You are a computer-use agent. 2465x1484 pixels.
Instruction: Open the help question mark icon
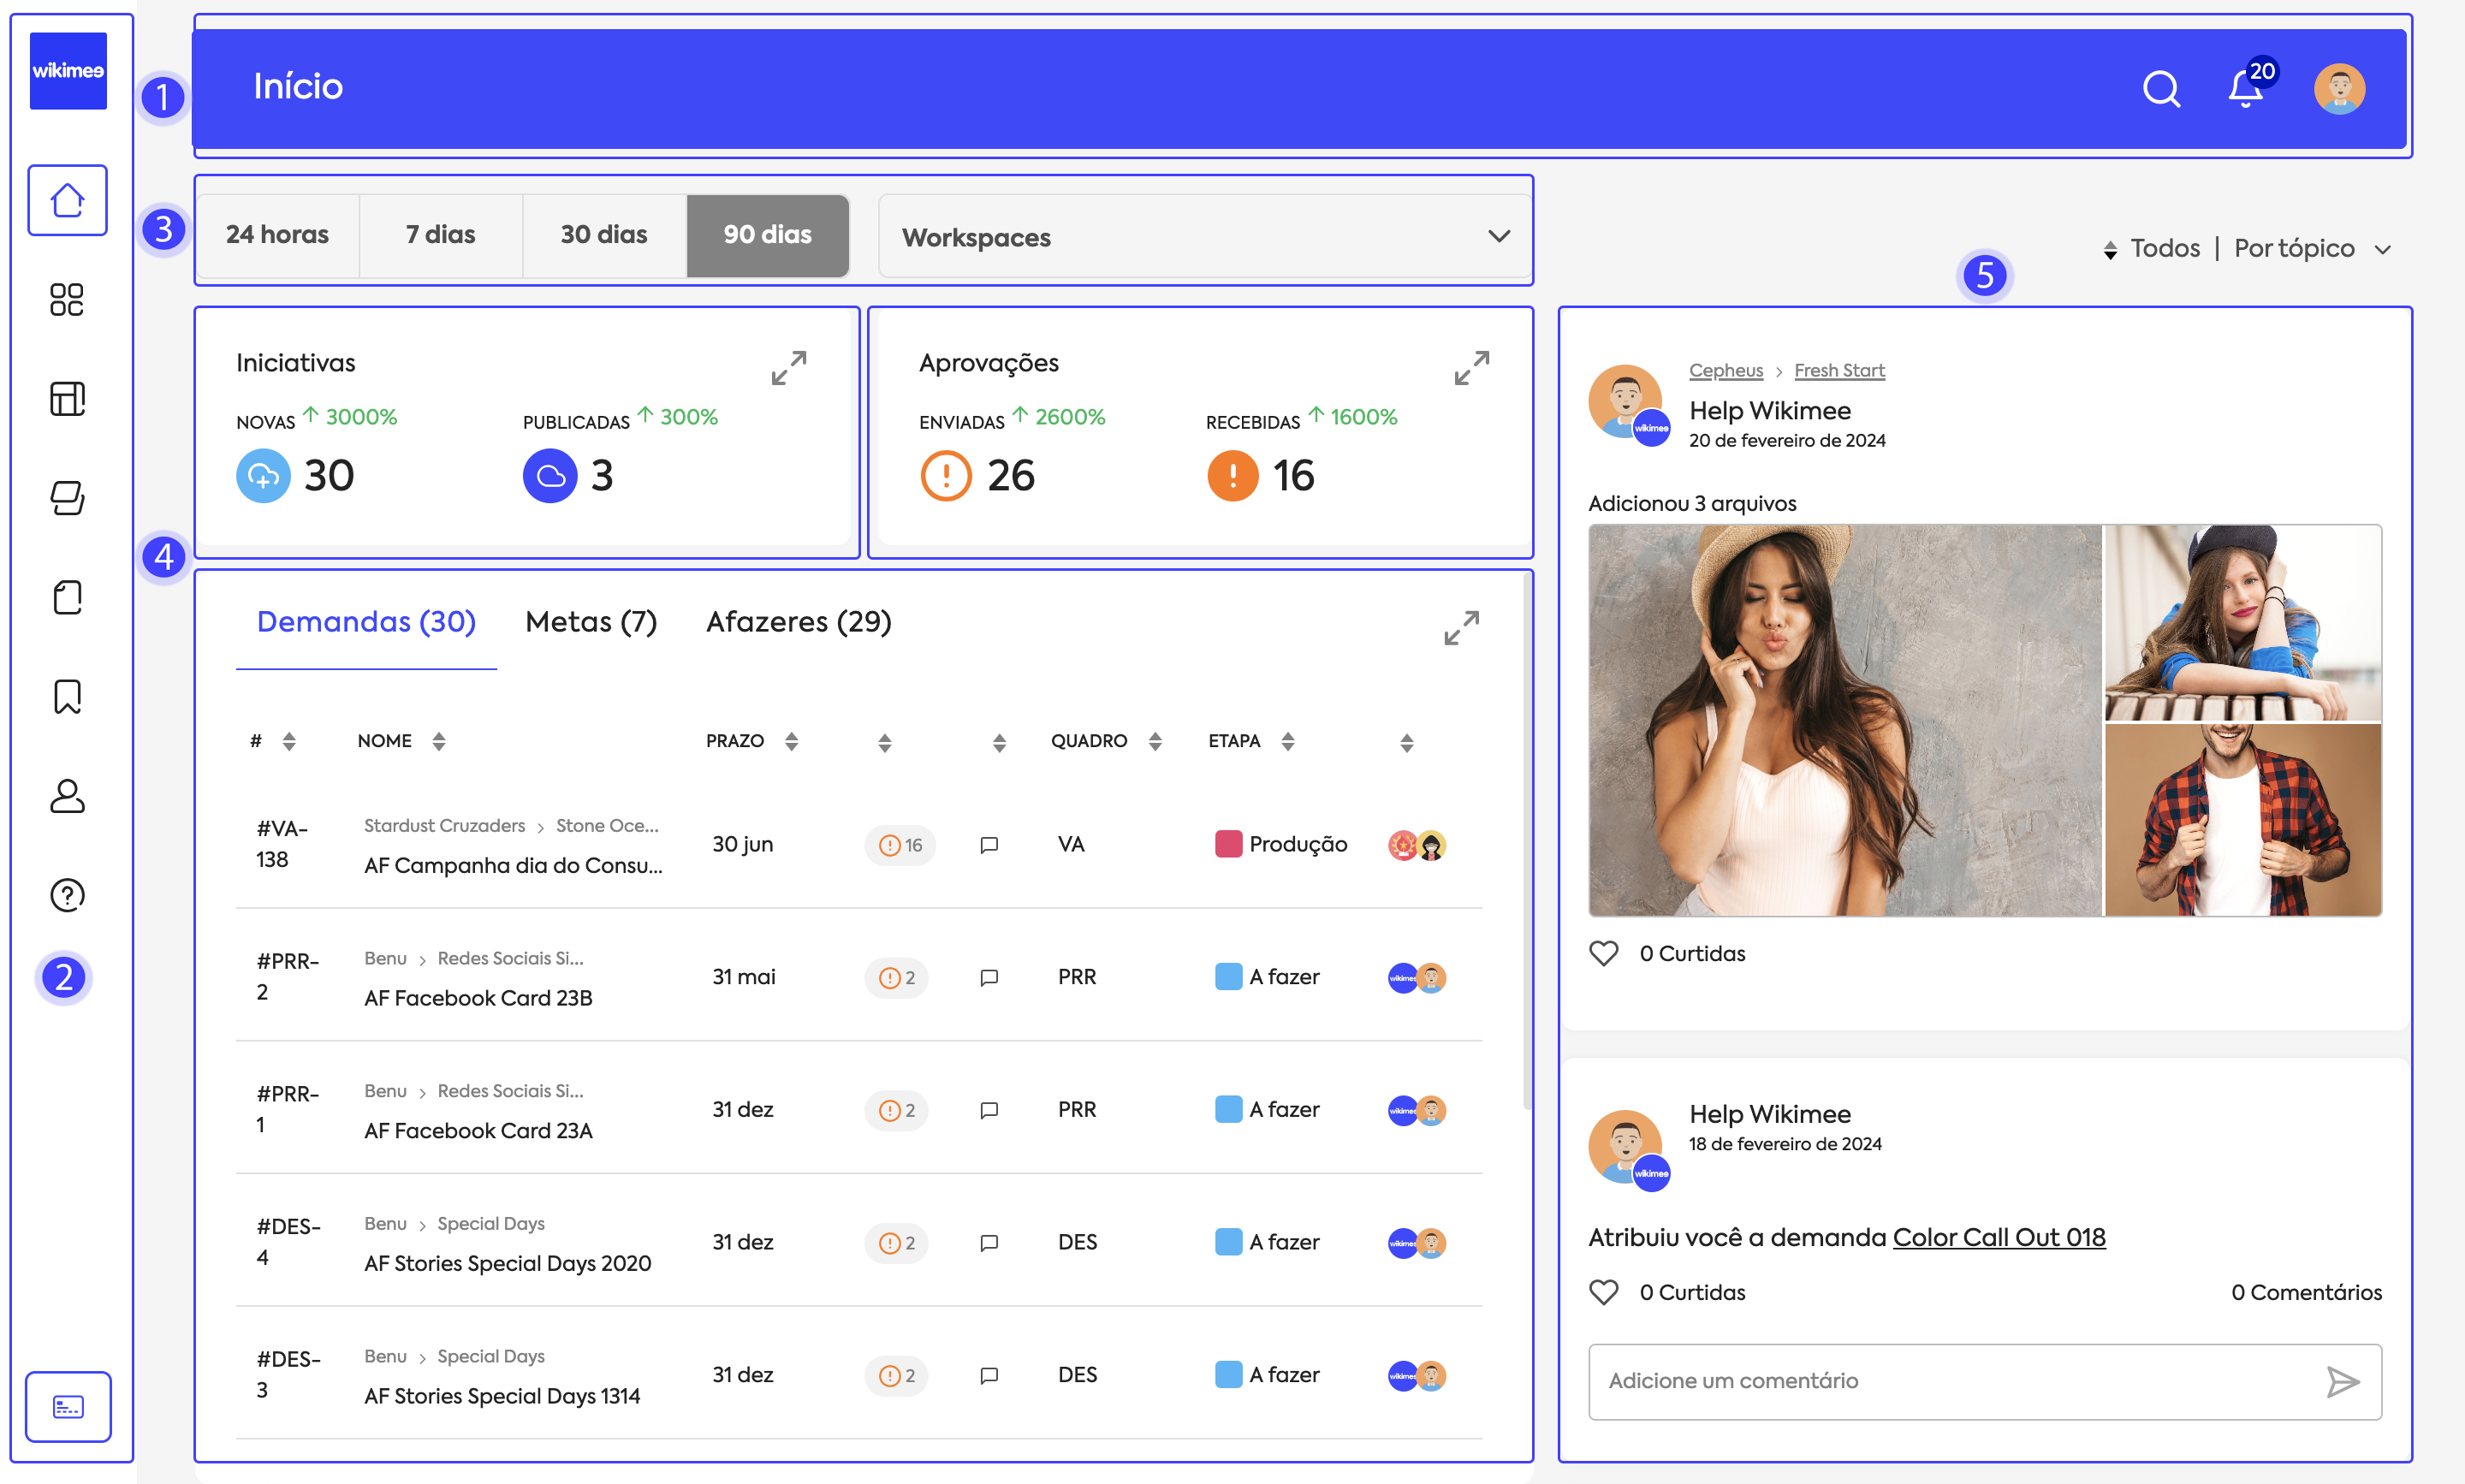(x=67, y=895)
